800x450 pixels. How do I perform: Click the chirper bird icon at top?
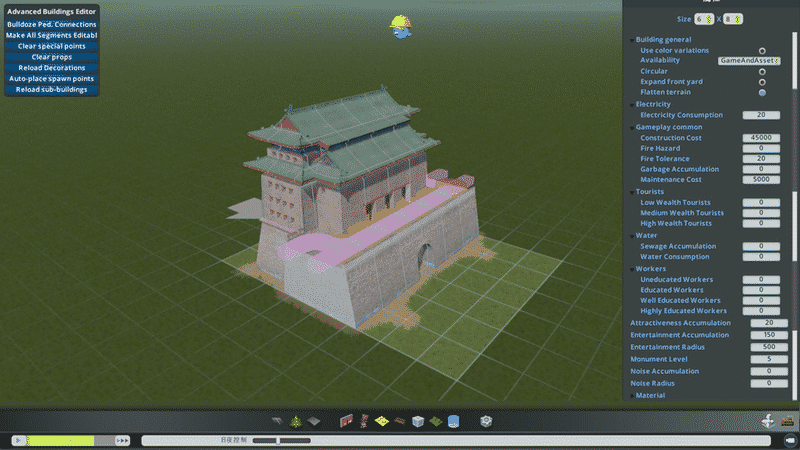pos(399,27)
